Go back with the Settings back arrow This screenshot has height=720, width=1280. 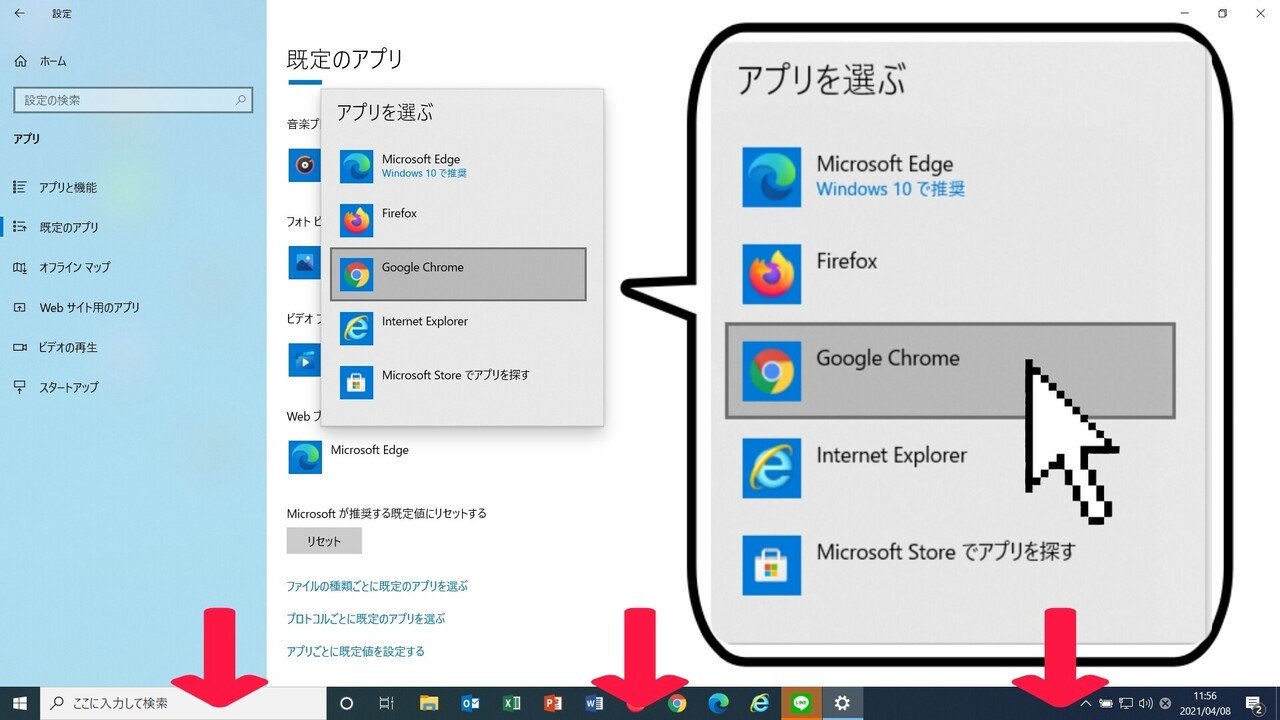(x=20, y=14)
